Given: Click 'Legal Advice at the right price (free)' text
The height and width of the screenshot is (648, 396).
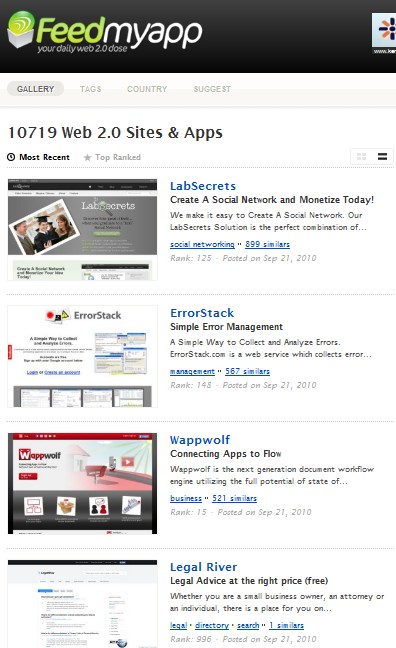Looking at the screenshot, I should (x=249, y=581).
